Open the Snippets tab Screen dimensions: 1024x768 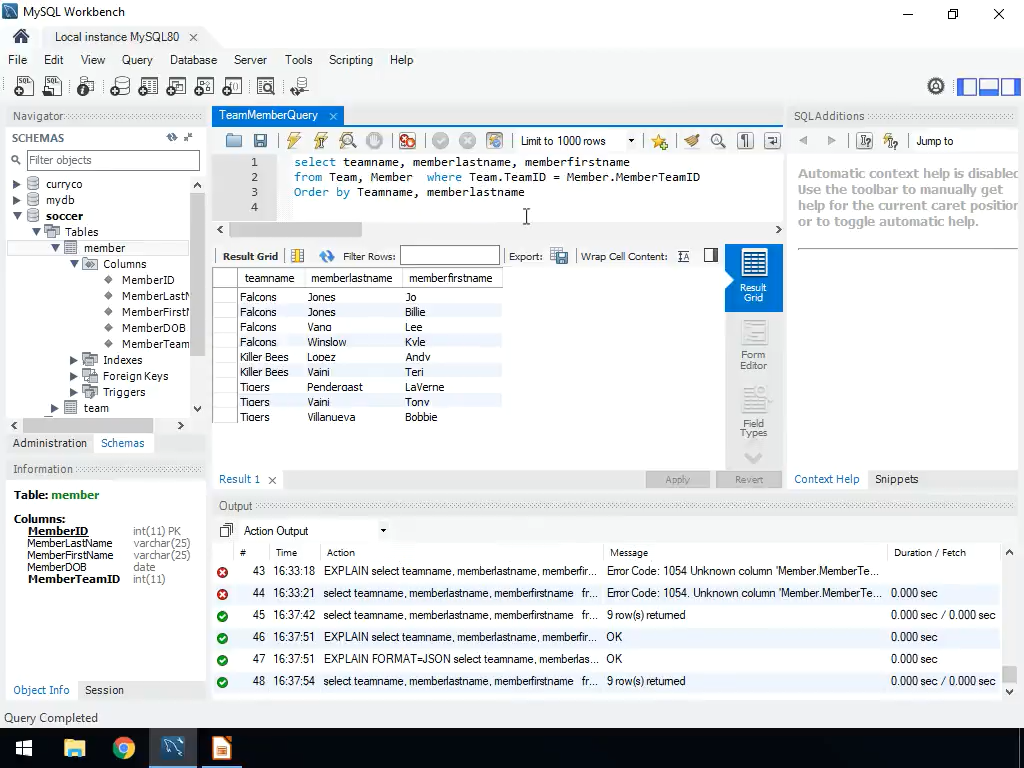[x=896, y=479]
